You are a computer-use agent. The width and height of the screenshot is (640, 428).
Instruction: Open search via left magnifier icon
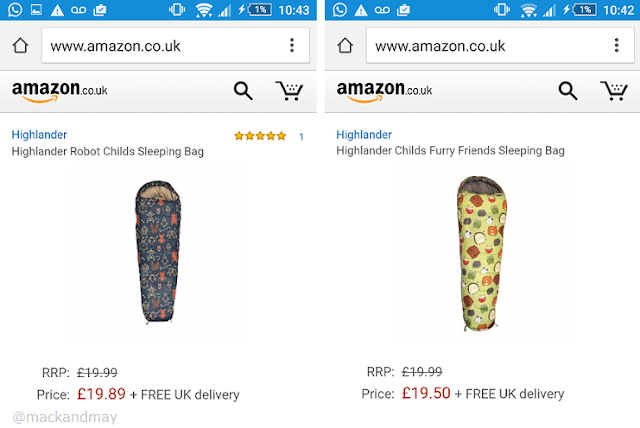coord(243,92)
